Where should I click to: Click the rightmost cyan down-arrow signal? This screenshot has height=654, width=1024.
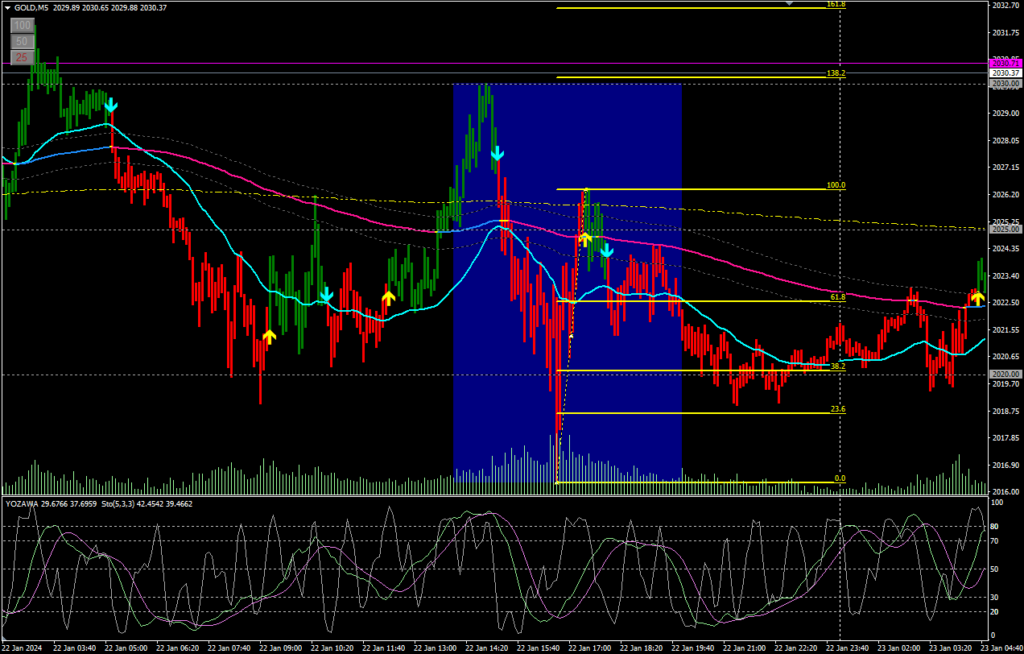pyautogui.click(x=606, y=251)
